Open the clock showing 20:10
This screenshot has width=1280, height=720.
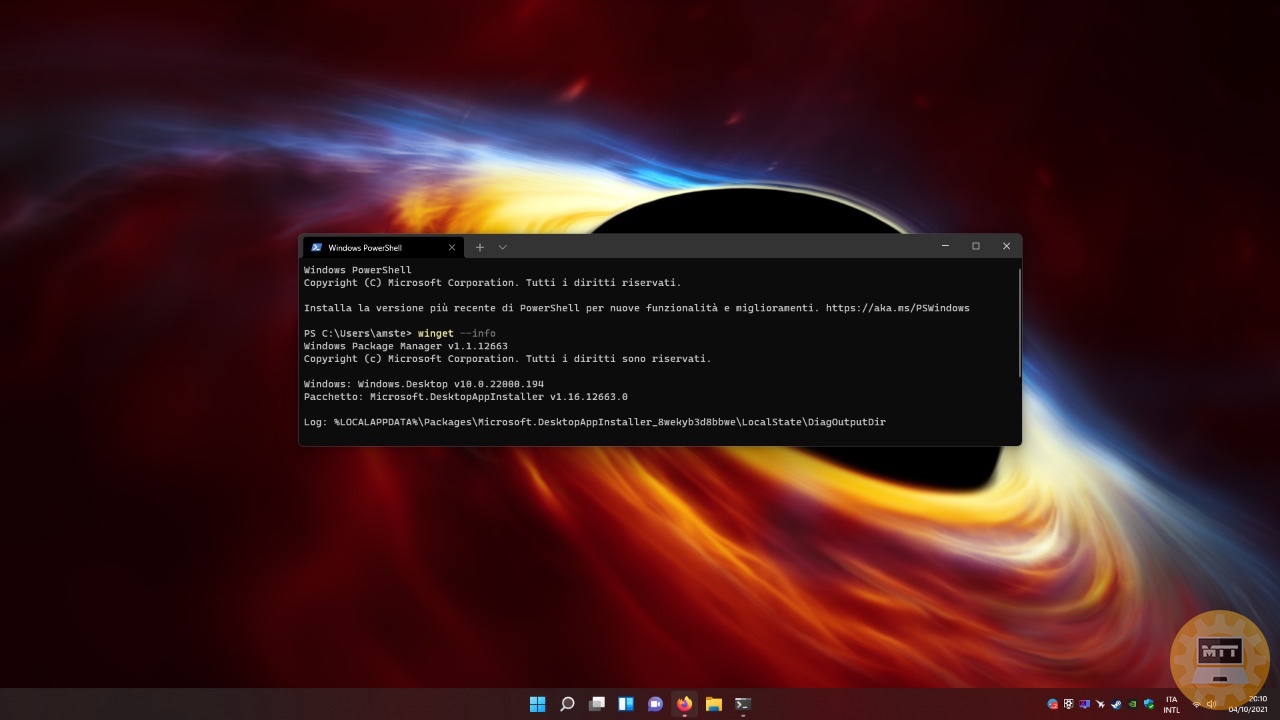(1248, 704)
